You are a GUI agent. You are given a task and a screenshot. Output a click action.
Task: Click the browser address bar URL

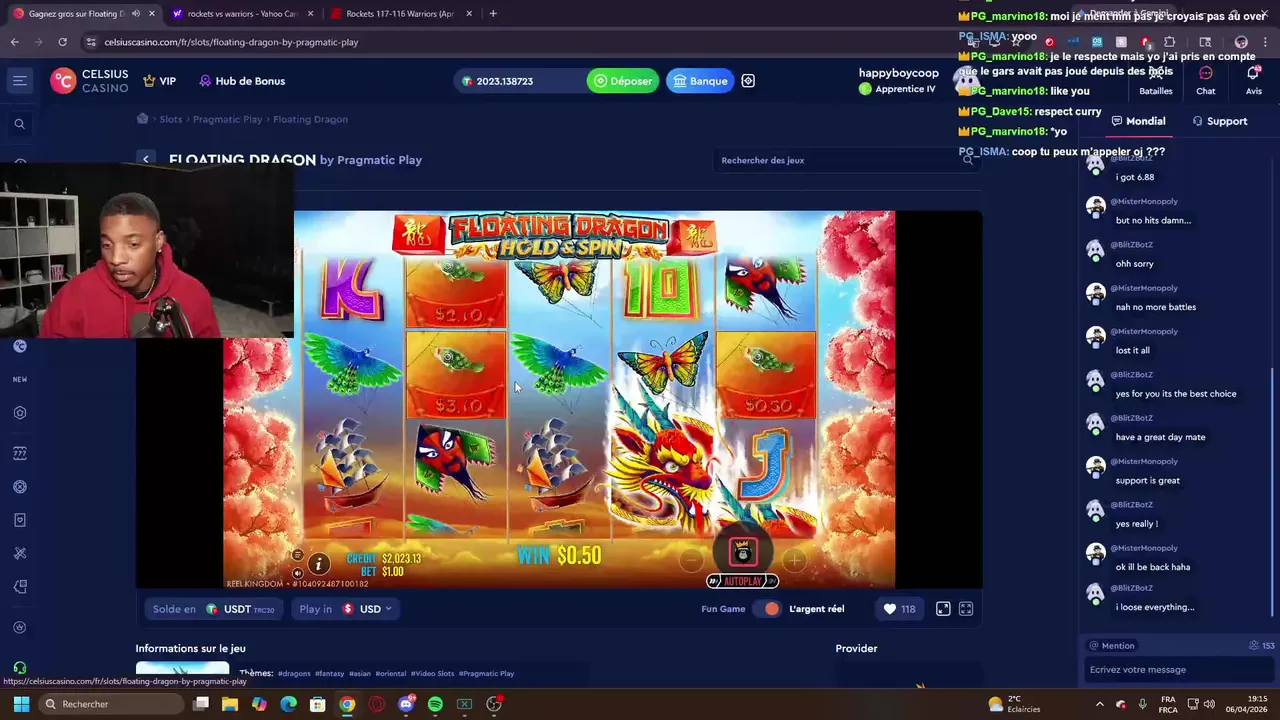click(231, 42)
